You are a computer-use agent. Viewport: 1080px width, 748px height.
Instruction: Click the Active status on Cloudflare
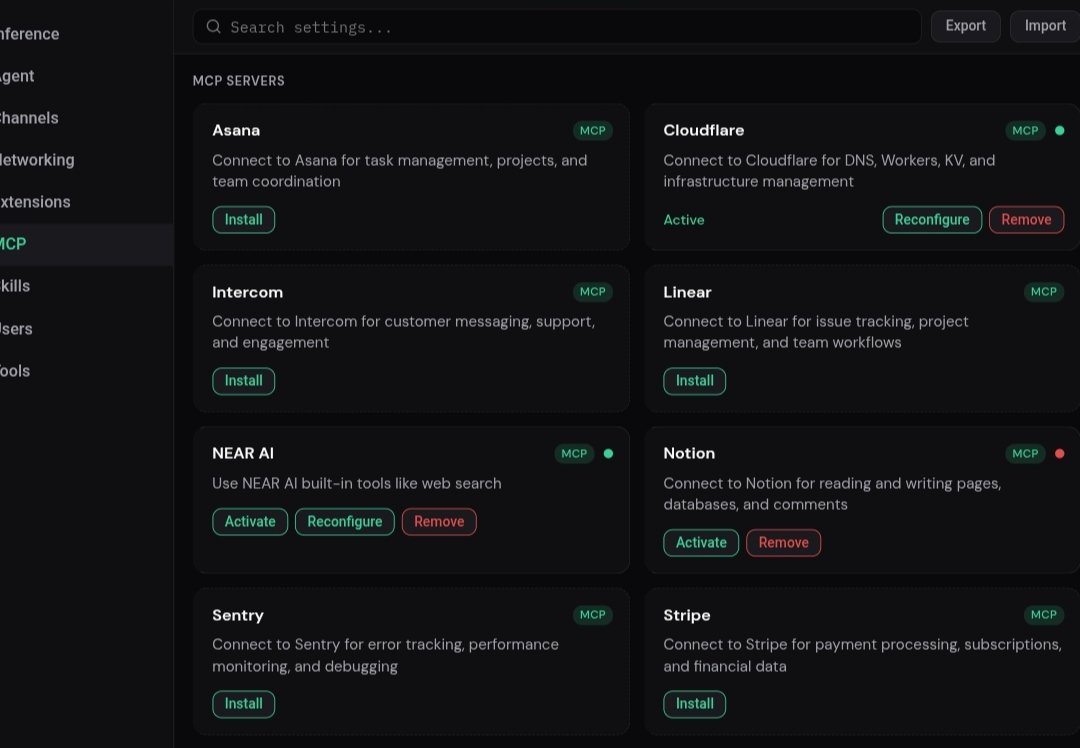pos(684,220)
